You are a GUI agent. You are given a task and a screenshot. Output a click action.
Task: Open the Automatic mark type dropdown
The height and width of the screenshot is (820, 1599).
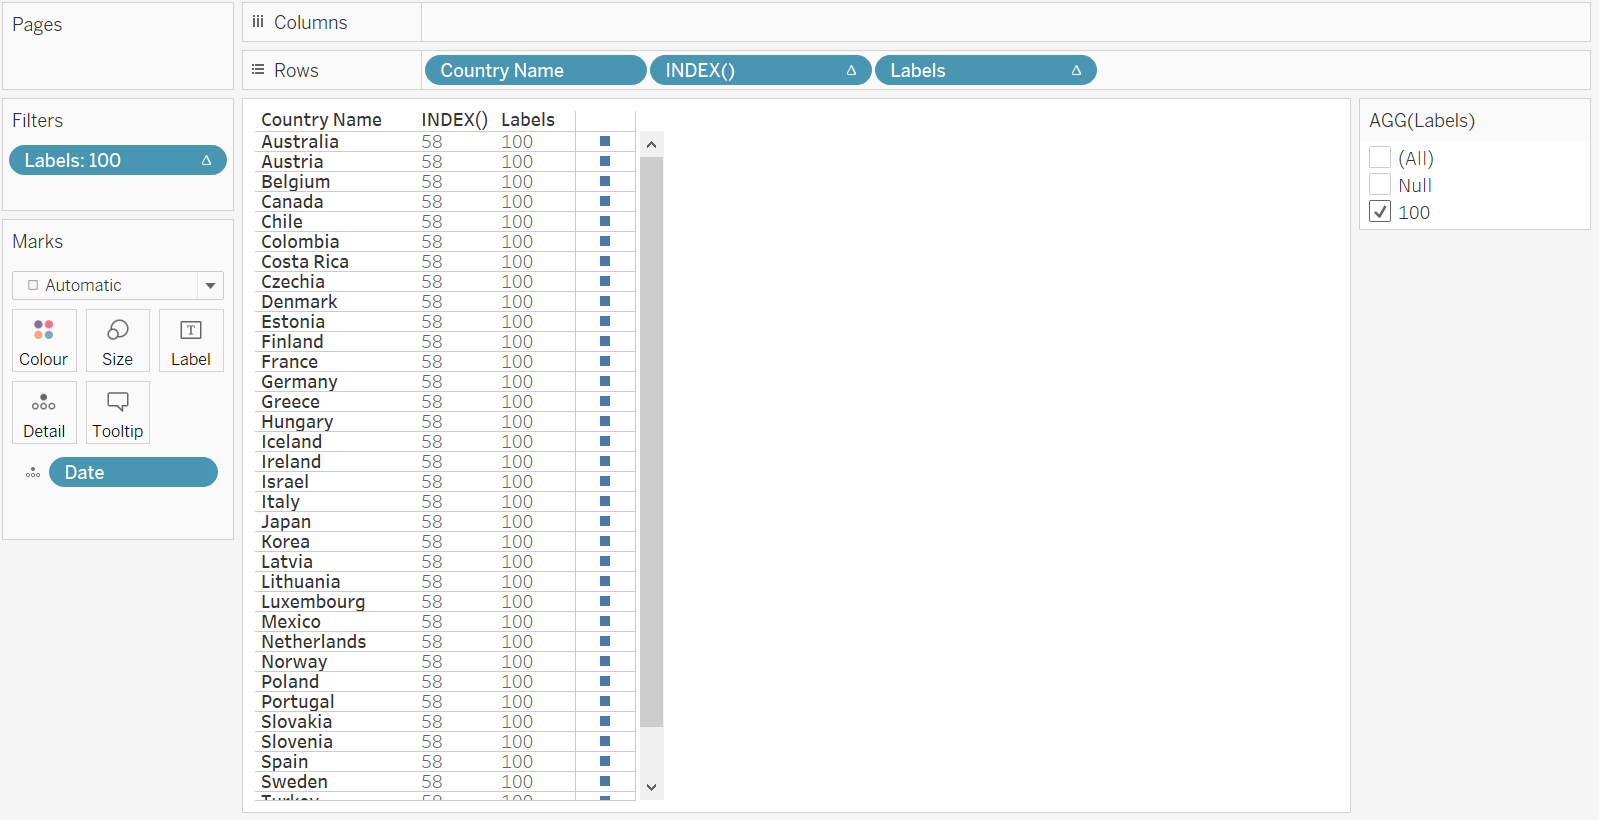click(x=117, y=285)
